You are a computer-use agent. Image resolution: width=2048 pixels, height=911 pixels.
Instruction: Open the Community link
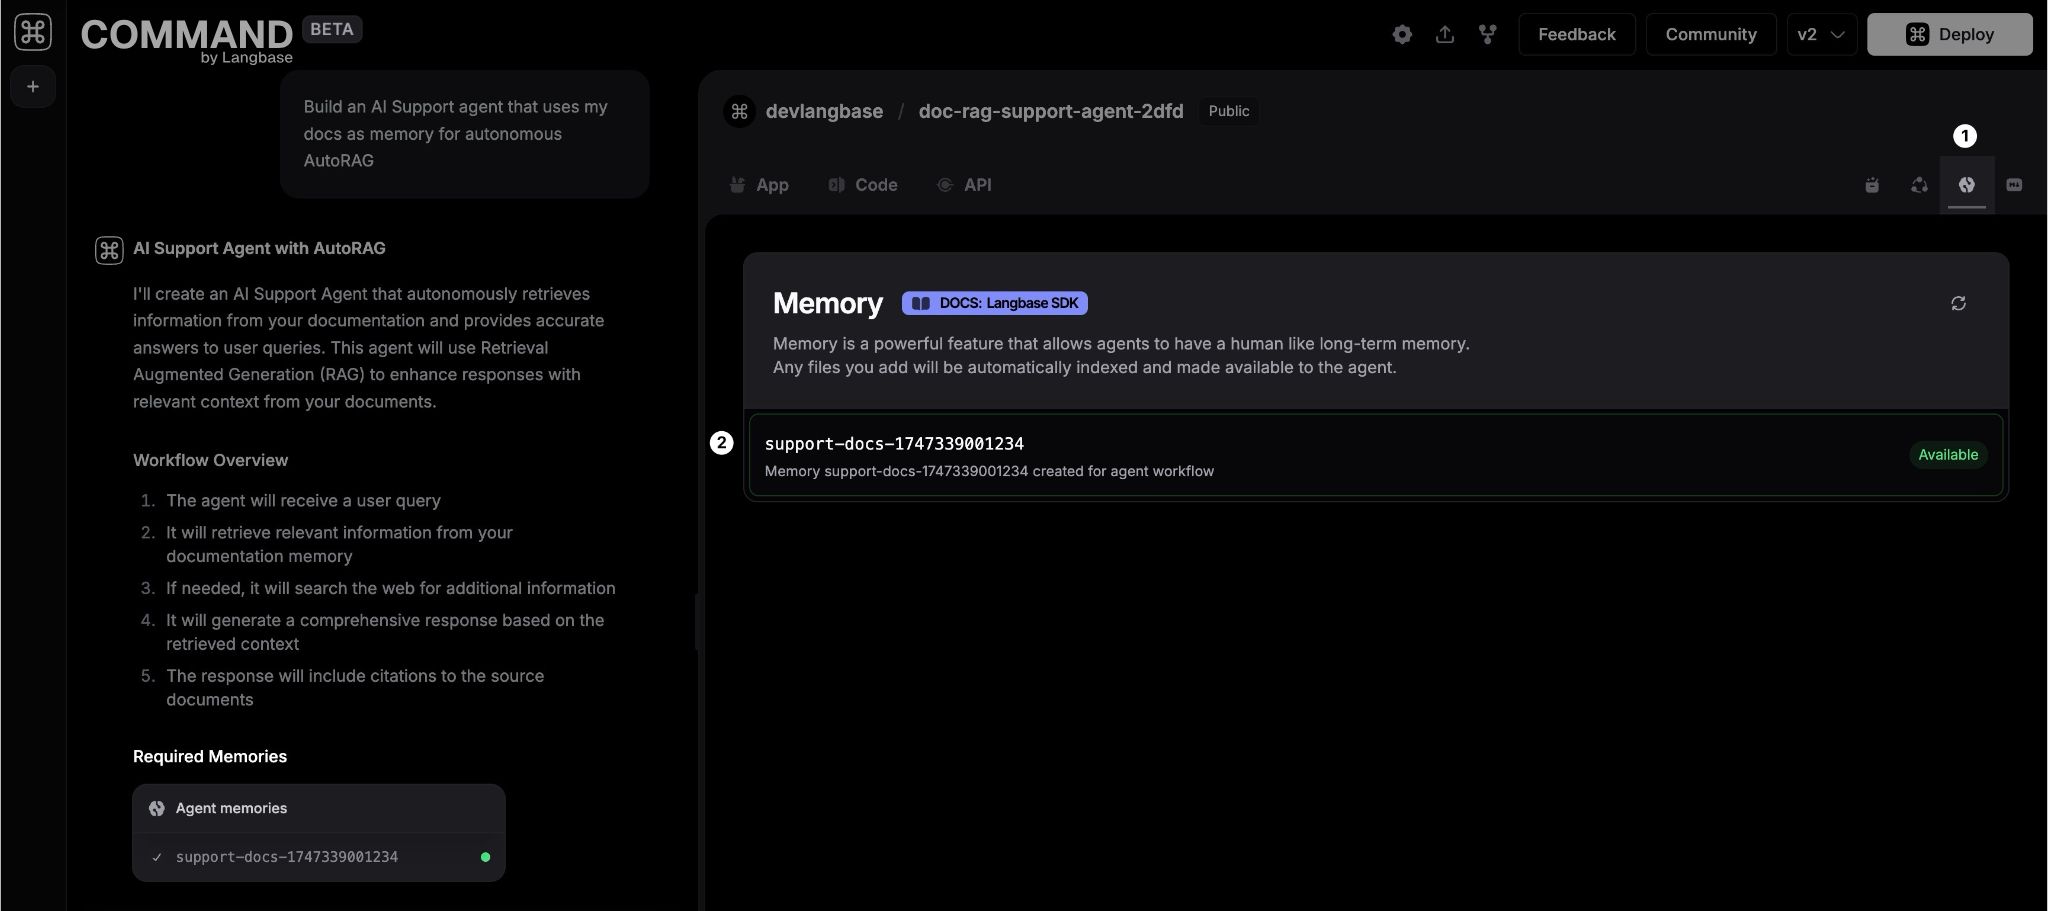point(1711,34)
